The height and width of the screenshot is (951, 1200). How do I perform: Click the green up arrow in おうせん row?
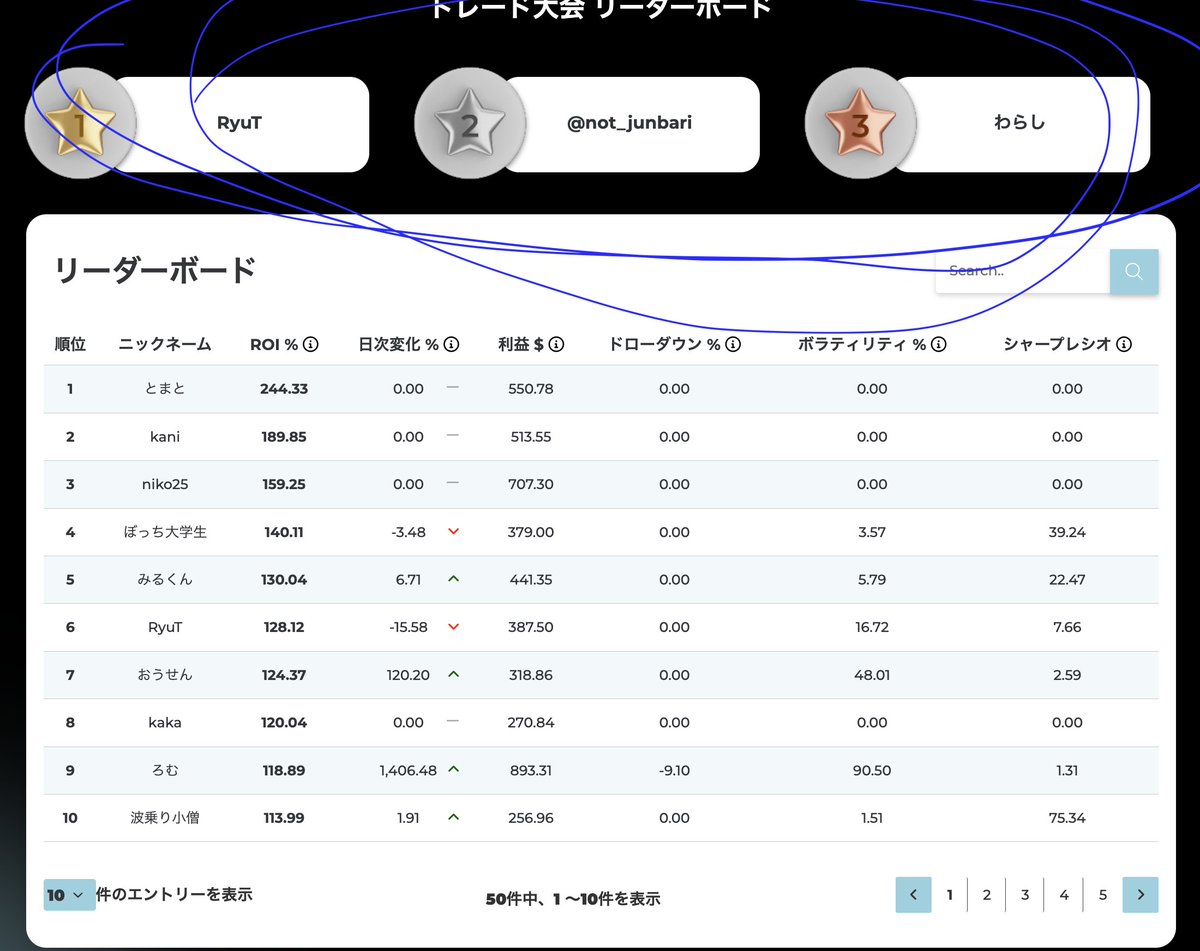point(453,675)
